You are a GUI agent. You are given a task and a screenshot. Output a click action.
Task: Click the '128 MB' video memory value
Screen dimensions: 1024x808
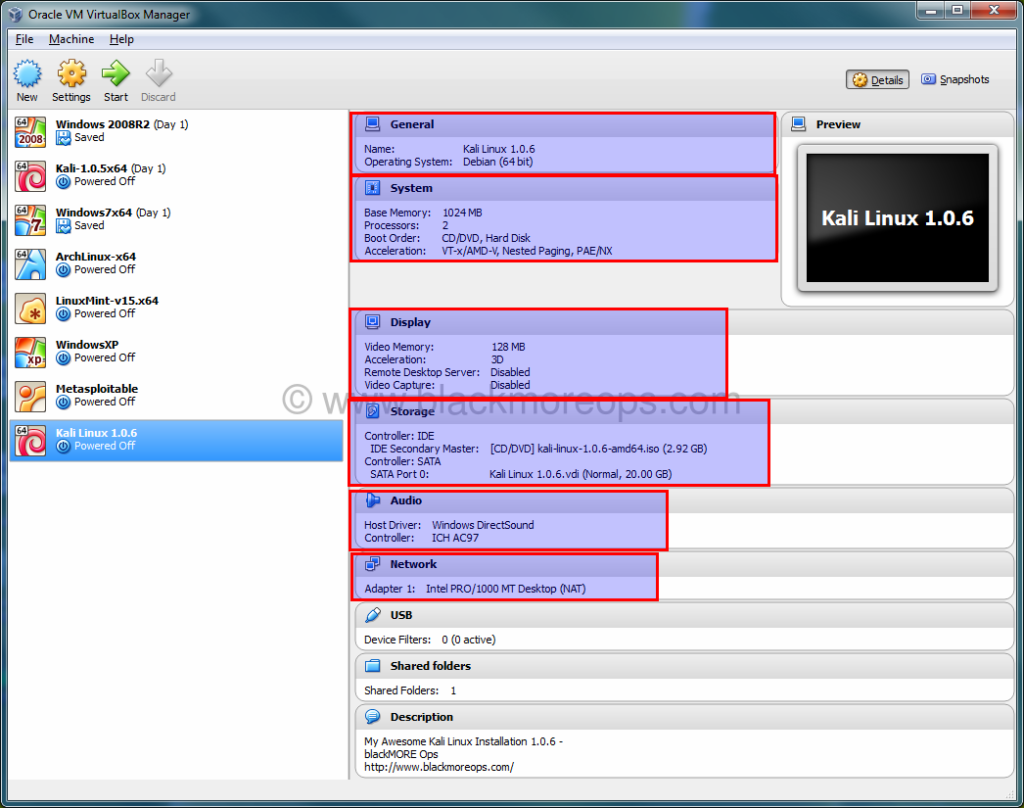[x=508, y=347]
